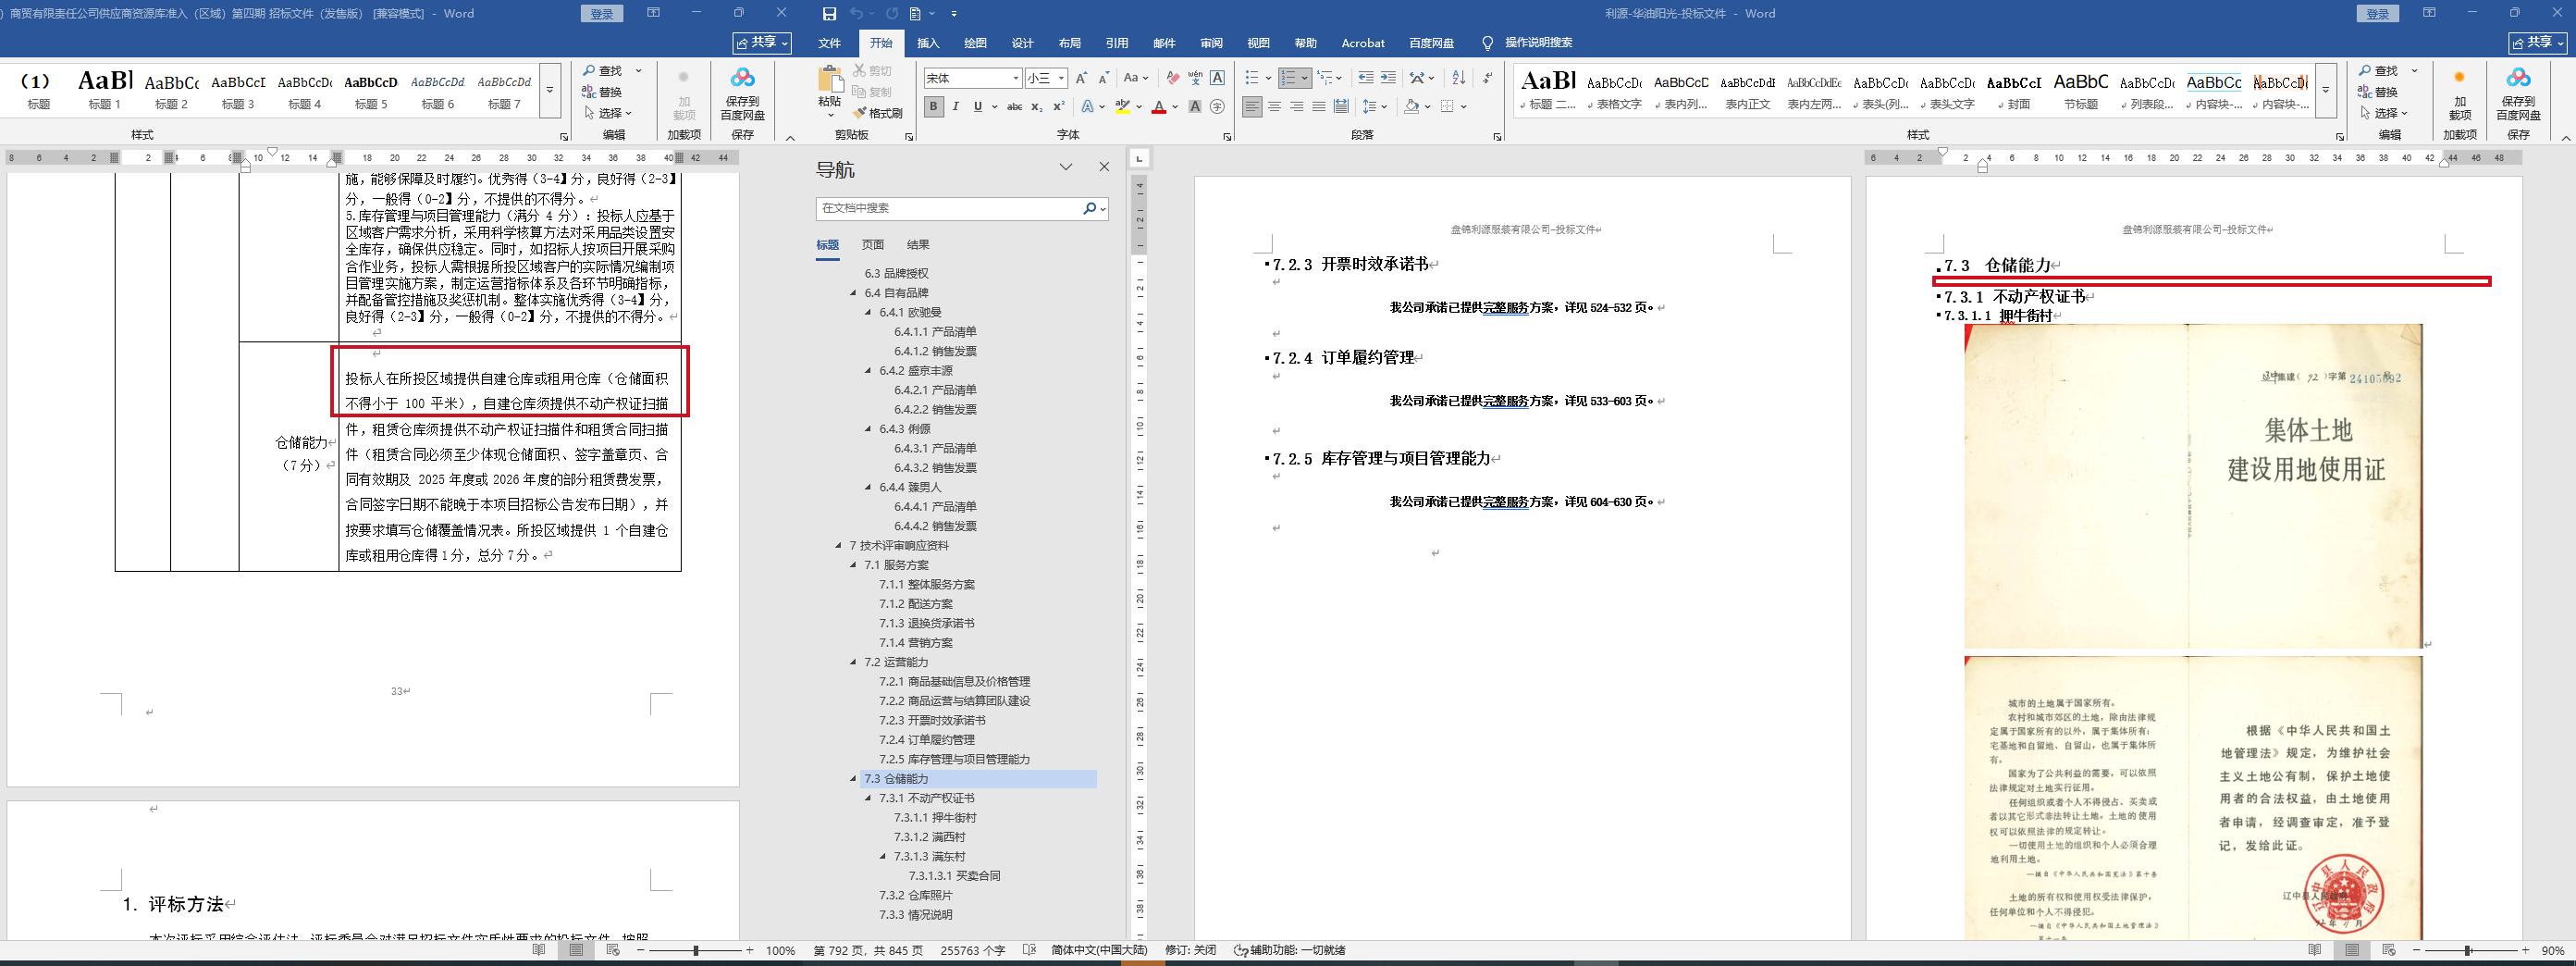
Task: Click the phonetic guide (wén) icon
Action: click(1195, 78)
